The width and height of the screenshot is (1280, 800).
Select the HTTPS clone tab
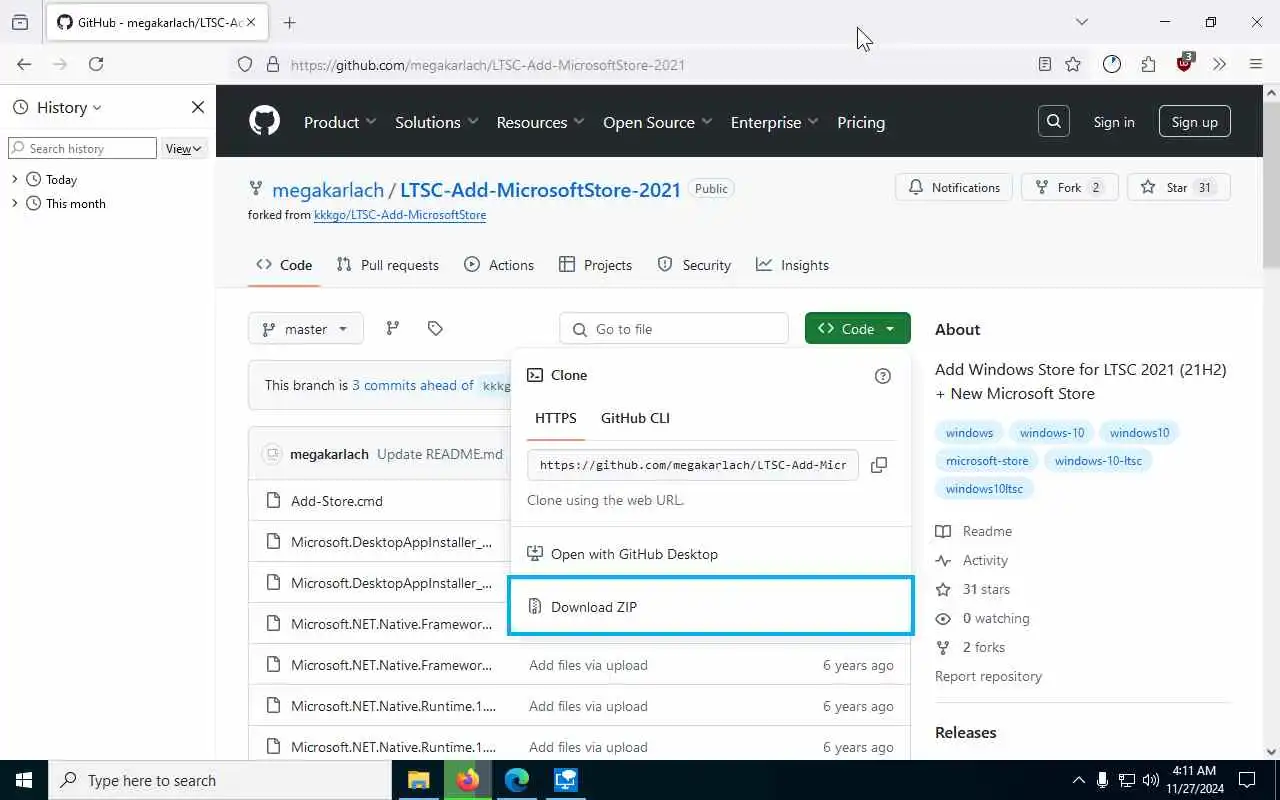(556, 418)
